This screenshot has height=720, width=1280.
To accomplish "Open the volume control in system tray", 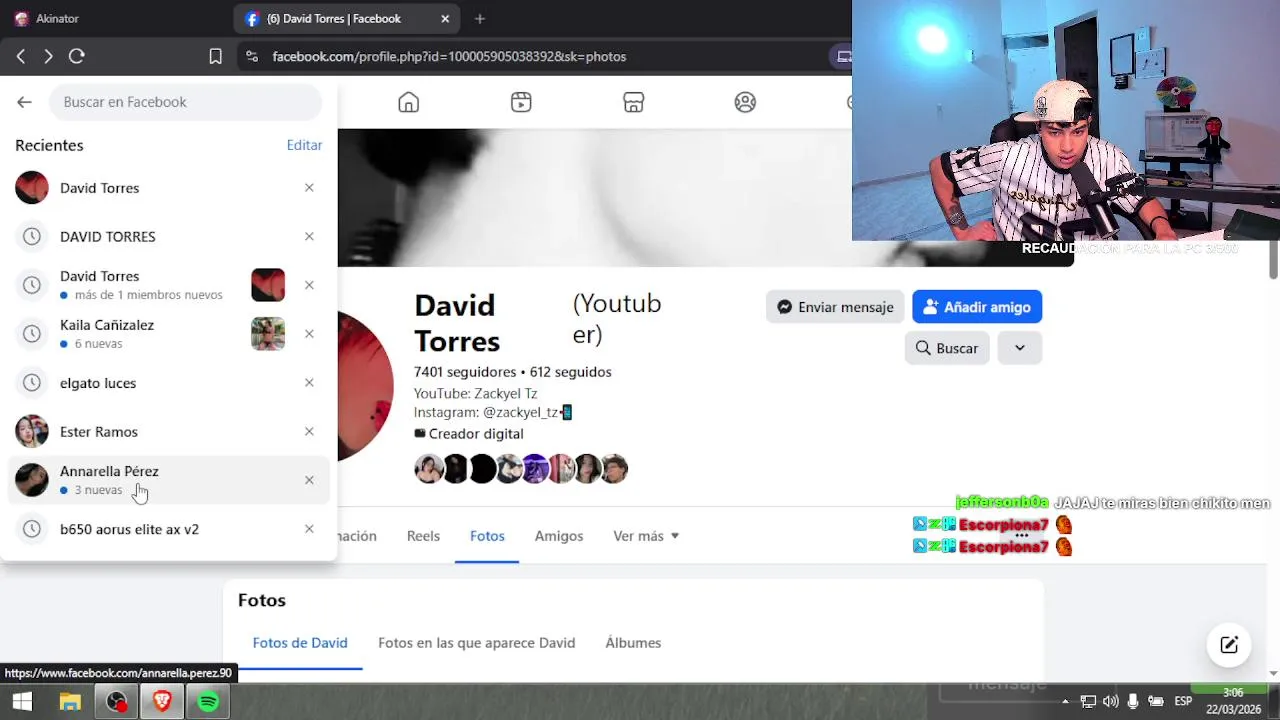I will tap(1111, 702).
